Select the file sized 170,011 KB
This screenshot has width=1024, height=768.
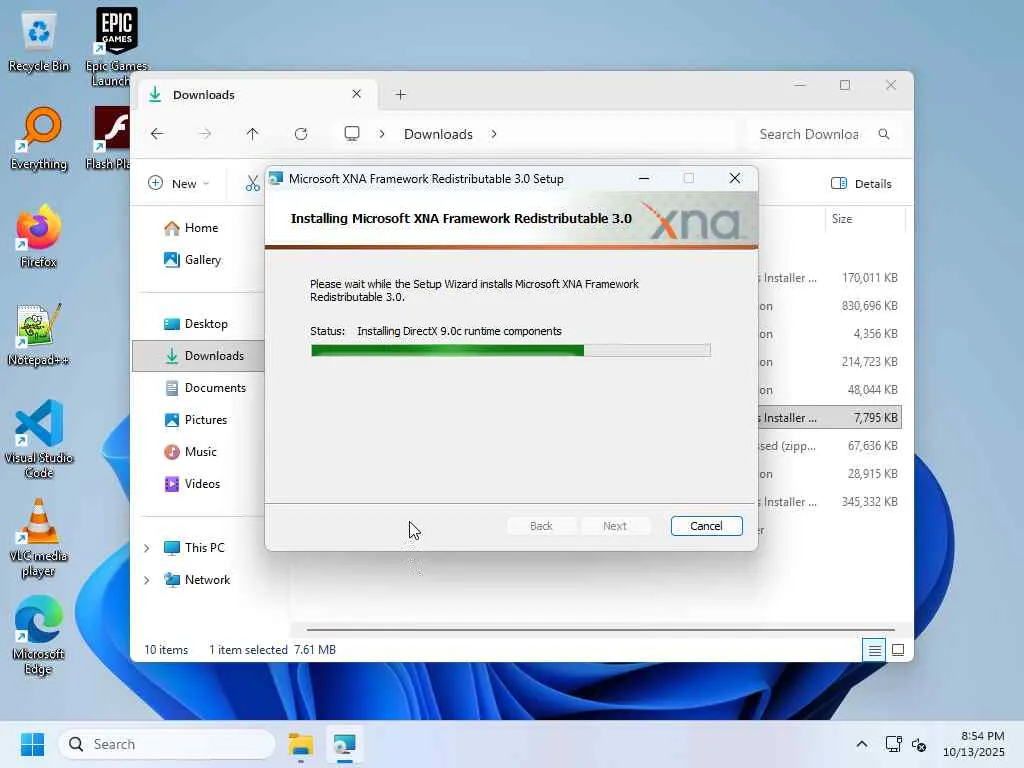click(x=829, y=278)
